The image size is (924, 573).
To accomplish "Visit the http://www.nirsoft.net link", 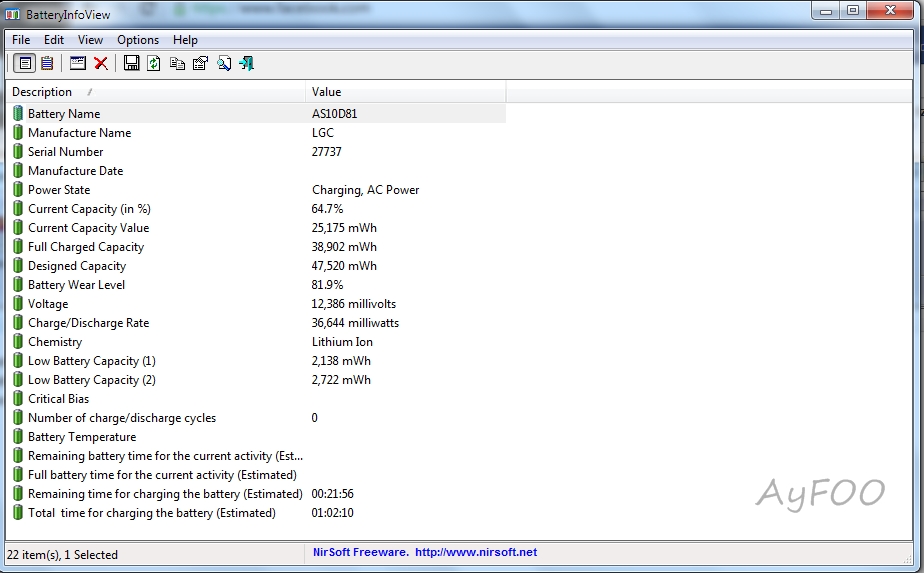I will 476,552.
